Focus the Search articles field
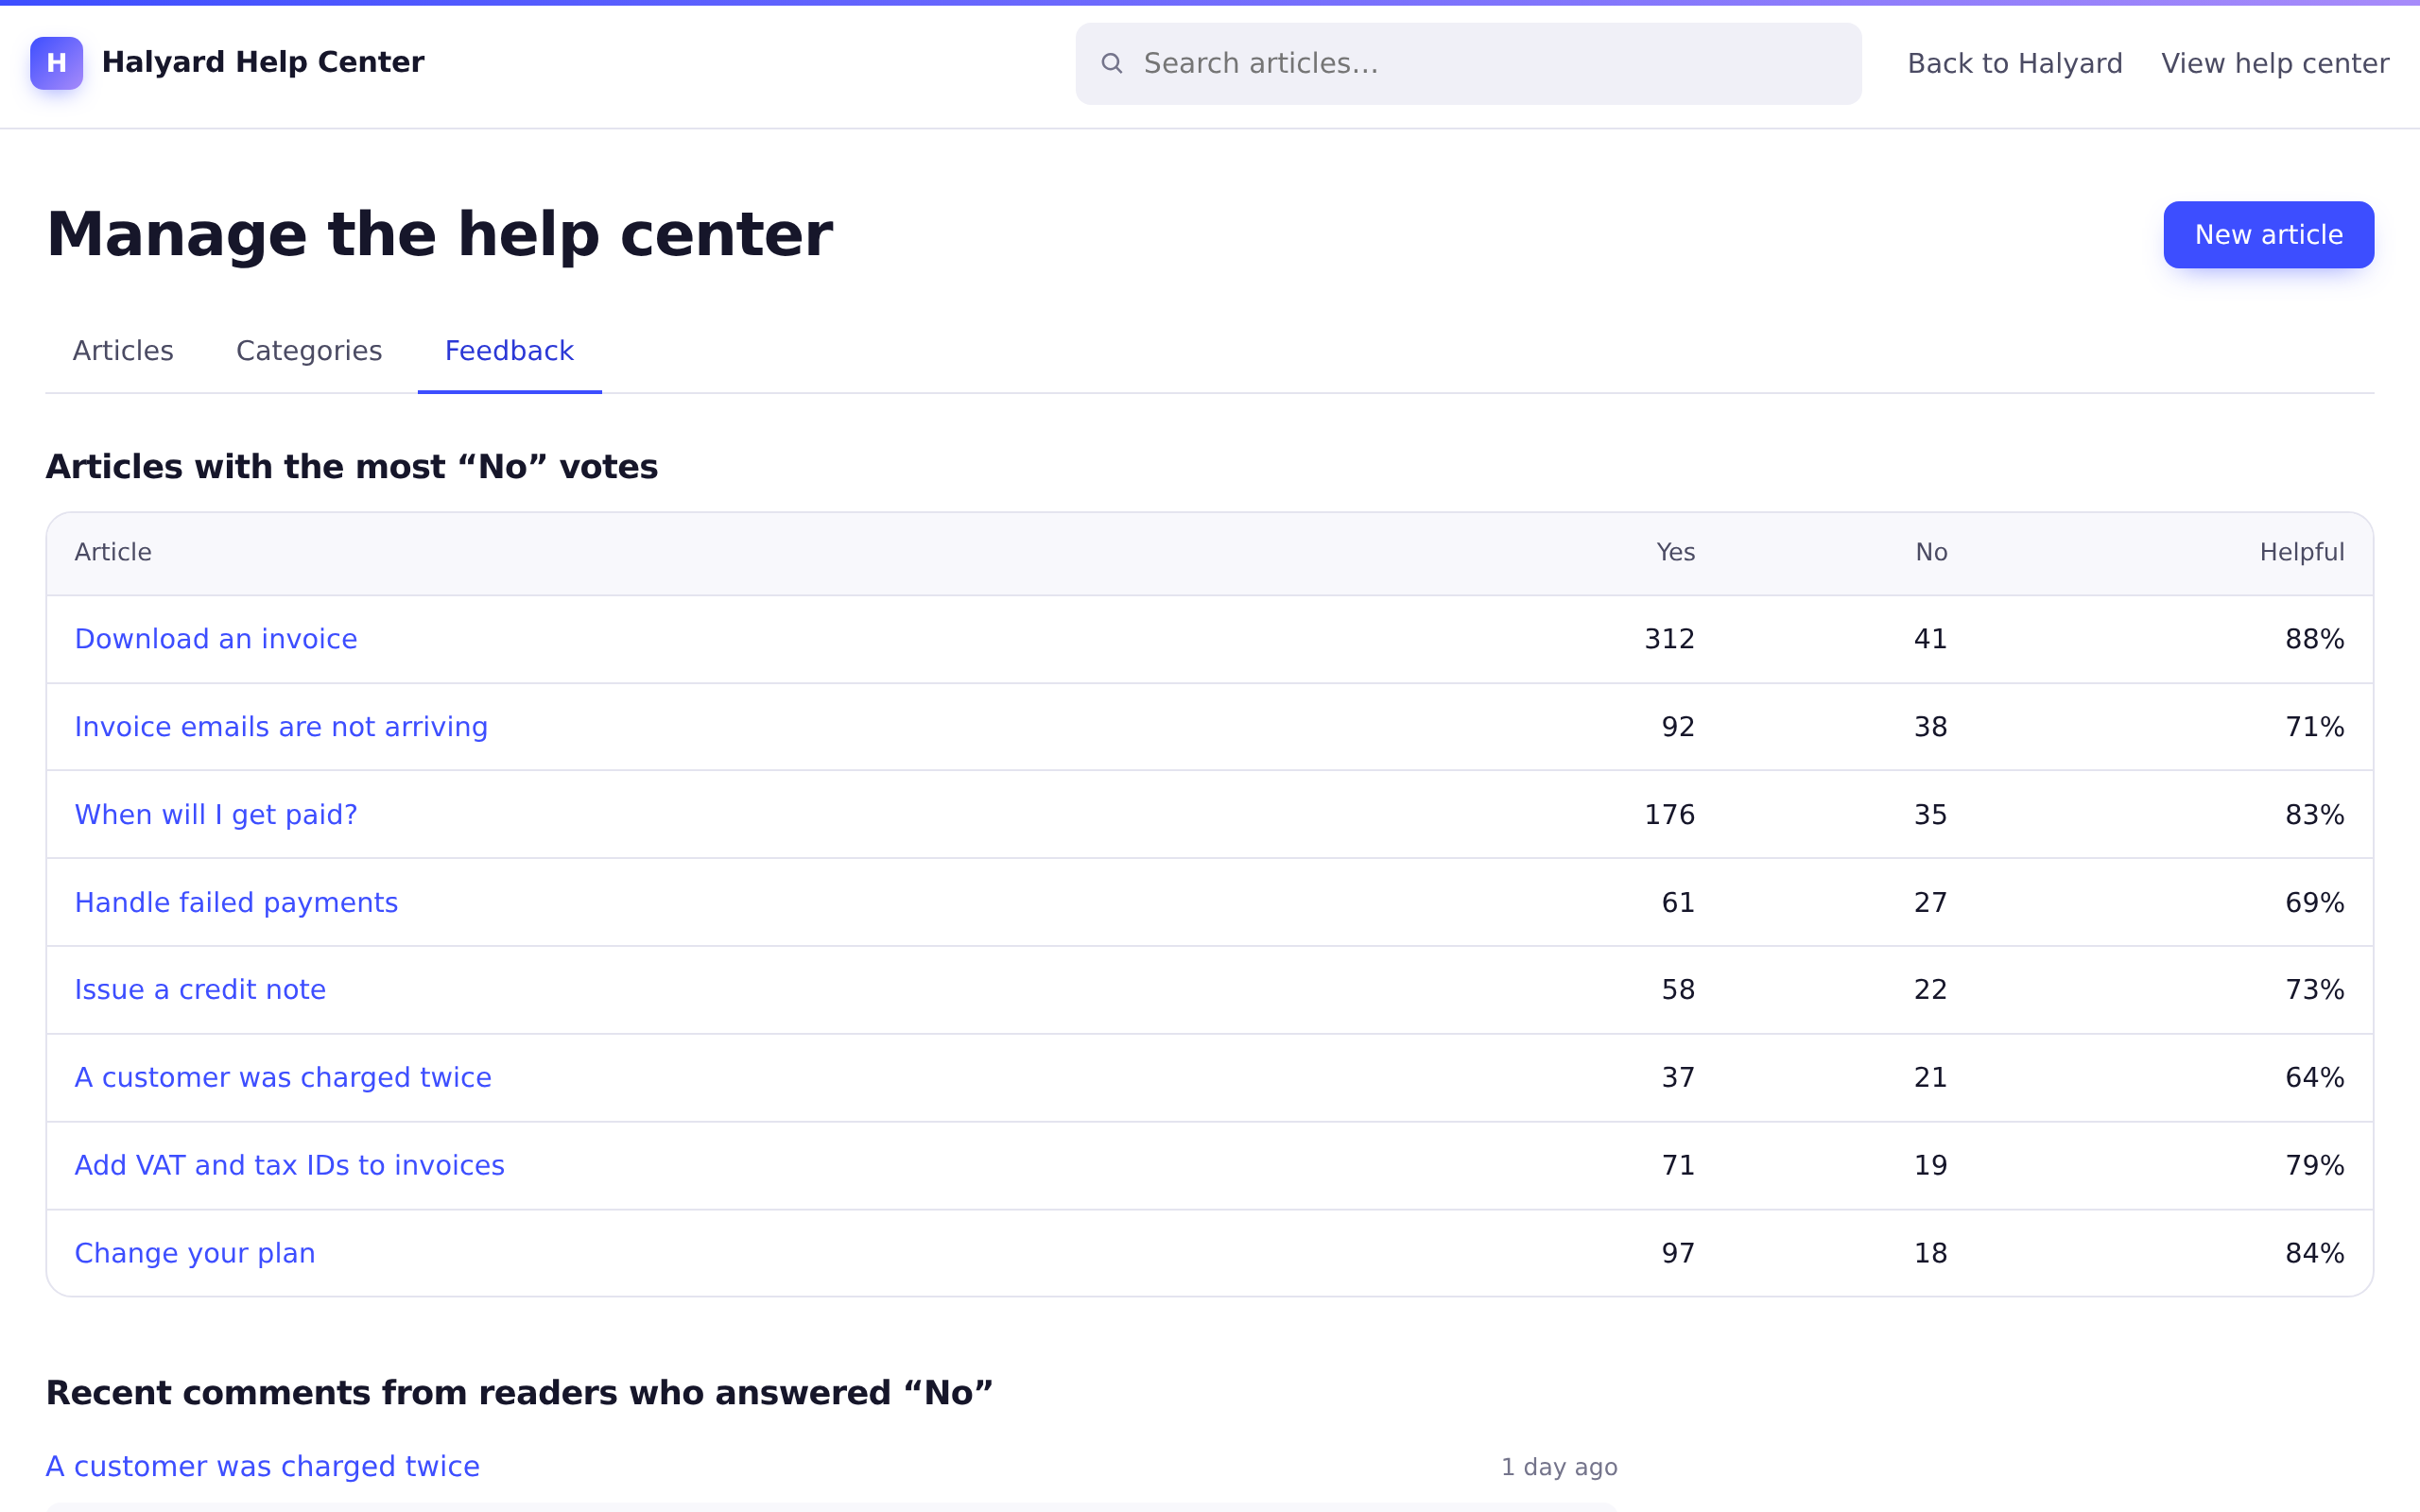 [1468, 64]
